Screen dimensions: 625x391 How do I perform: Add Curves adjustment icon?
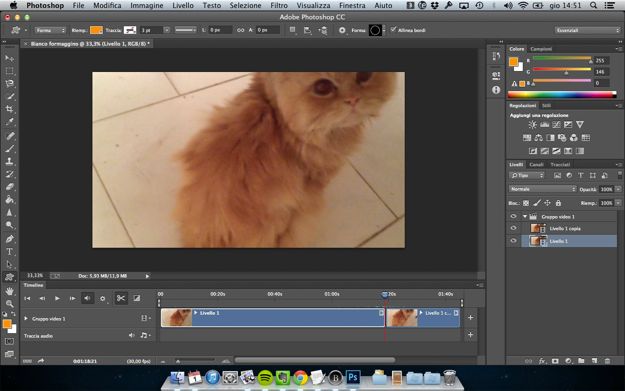click(556, 125)
